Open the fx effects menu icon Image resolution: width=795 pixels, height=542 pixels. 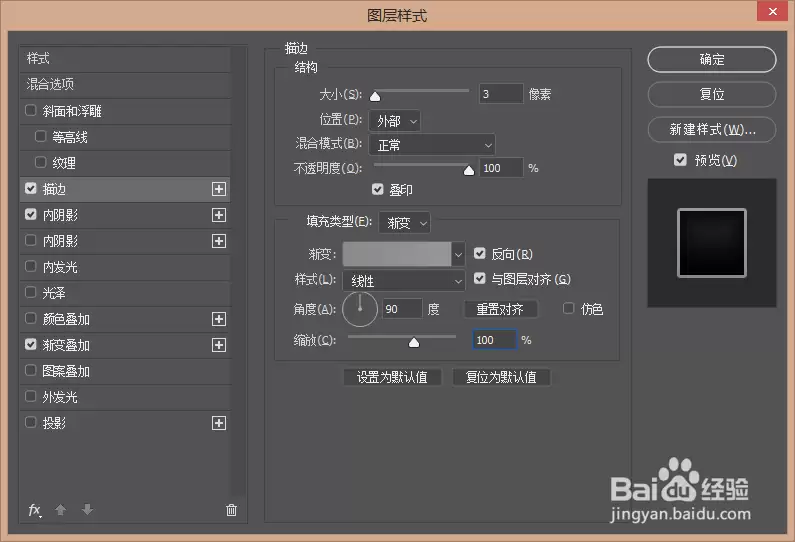(x=34, y=510)
